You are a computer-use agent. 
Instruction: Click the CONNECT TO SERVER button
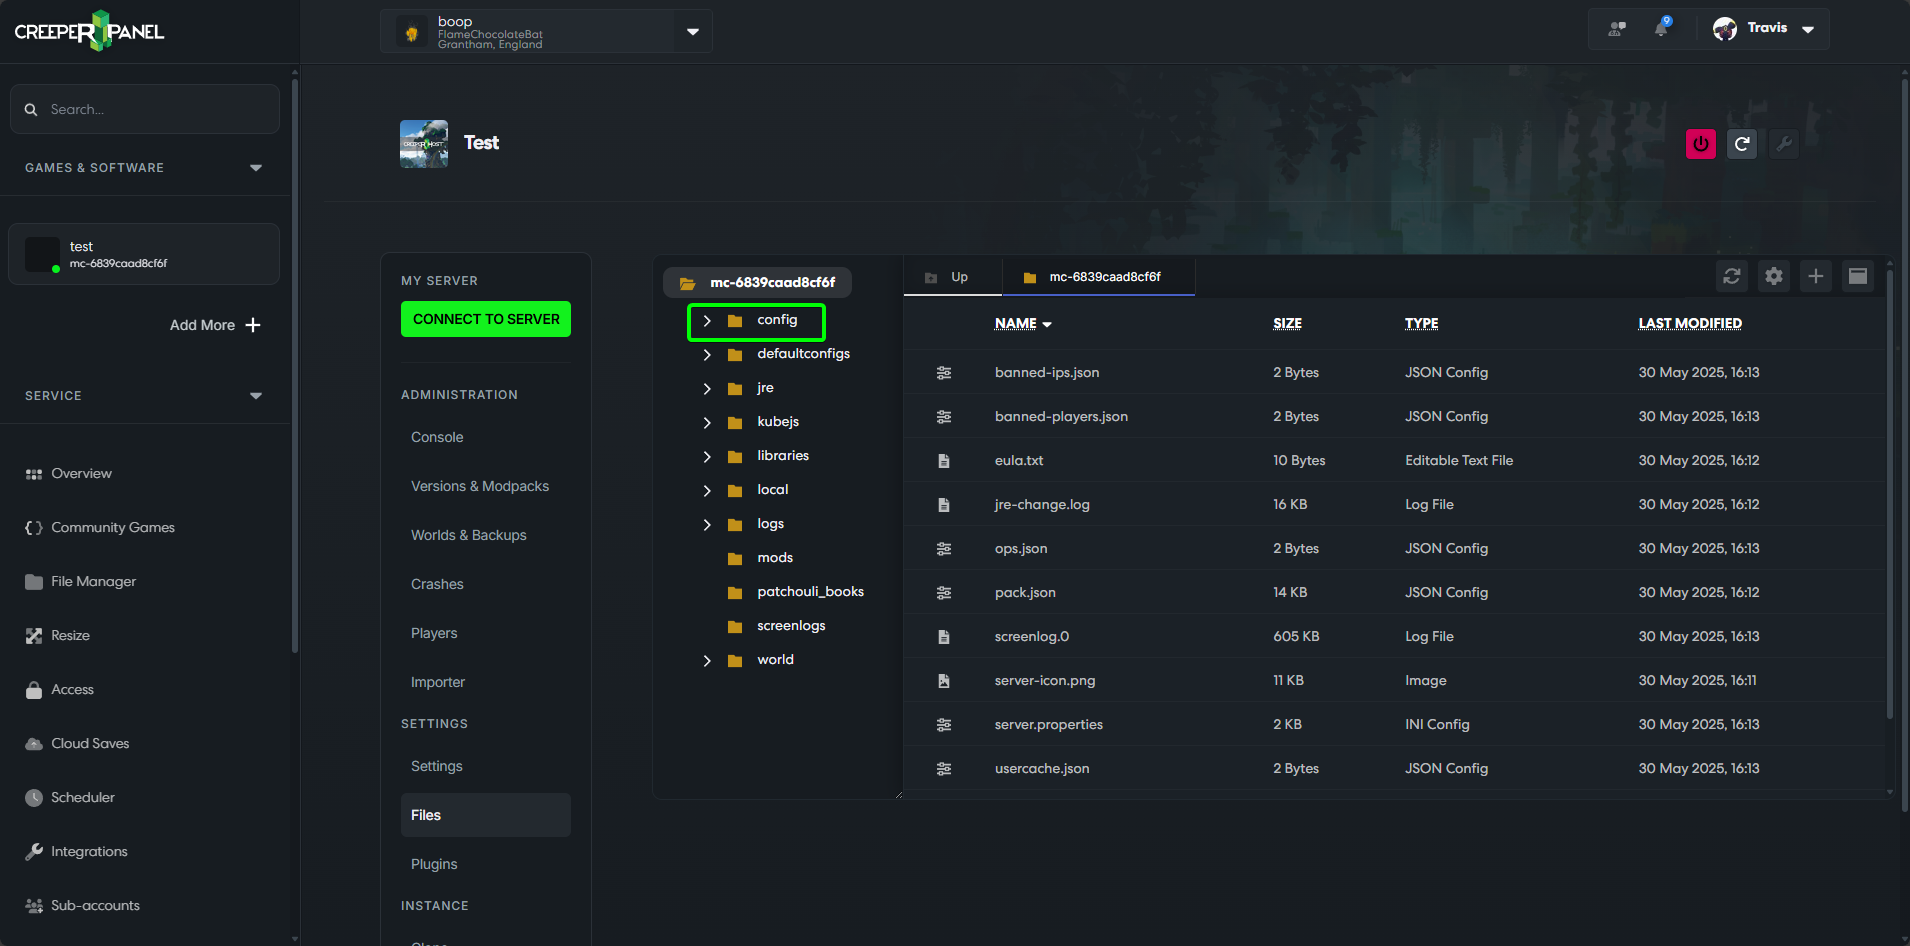[485, 318]
